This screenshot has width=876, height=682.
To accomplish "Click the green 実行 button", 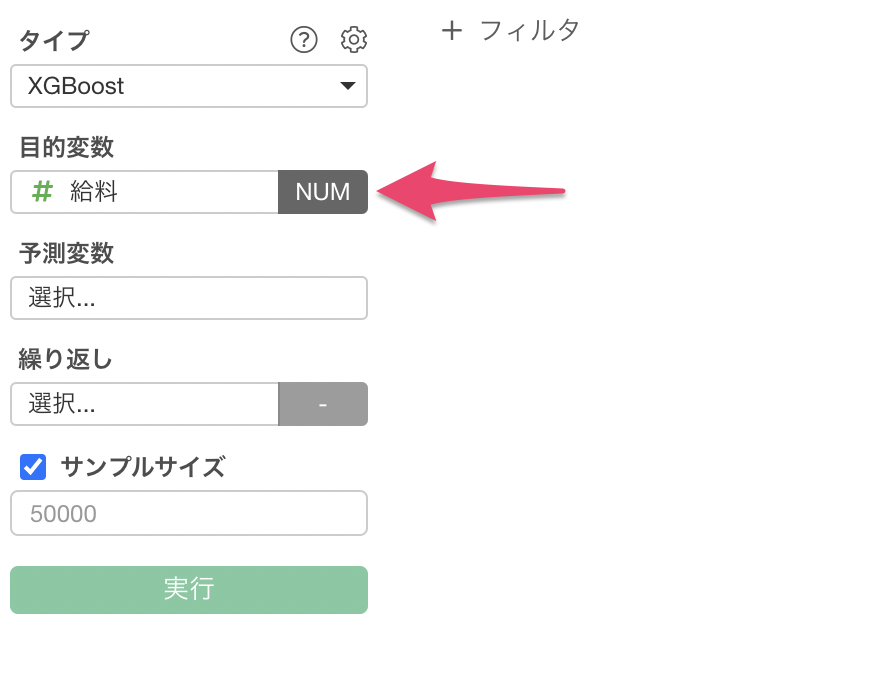I will 189,590.
